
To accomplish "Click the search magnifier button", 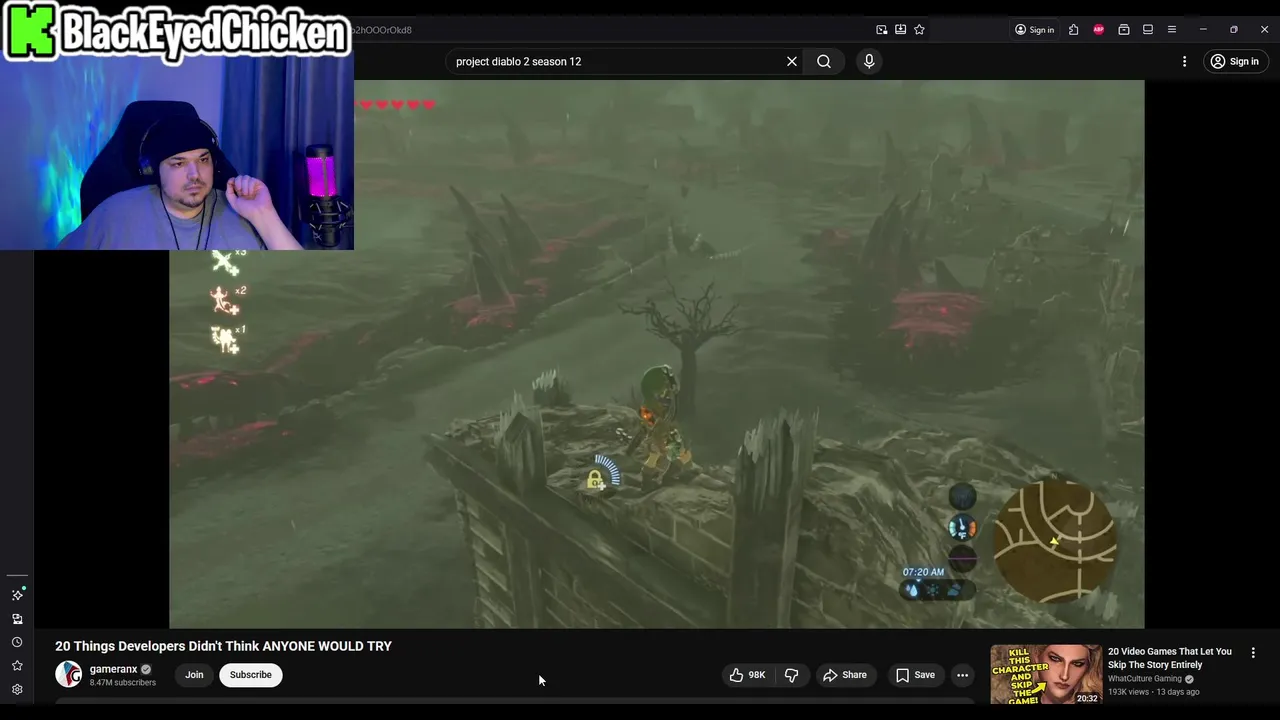I will (824, 61).
